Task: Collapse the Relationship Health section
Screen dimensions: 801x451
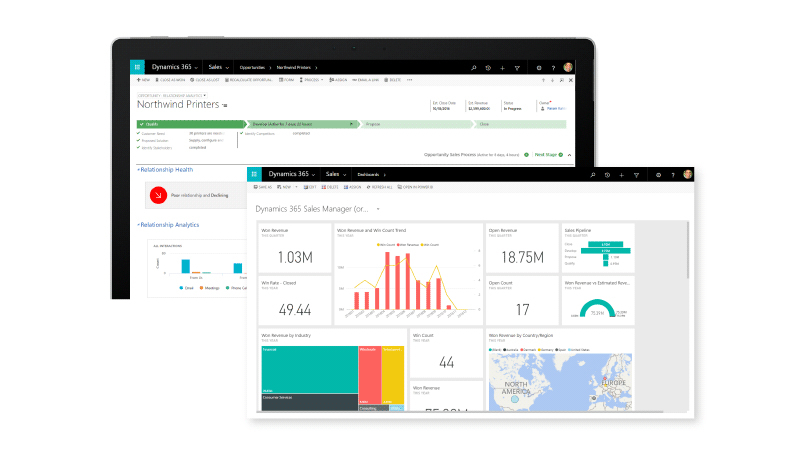Action: tap(138, 170)
